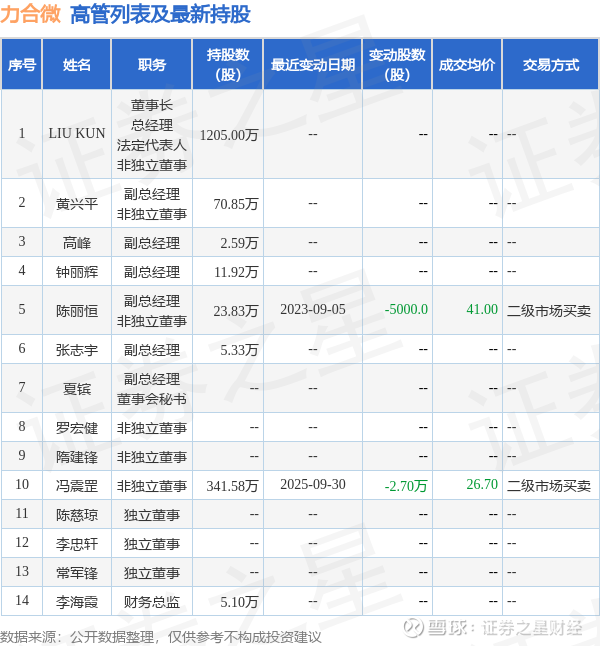Click the 姓名 column header
600x646 pixels.
point(77,65)
